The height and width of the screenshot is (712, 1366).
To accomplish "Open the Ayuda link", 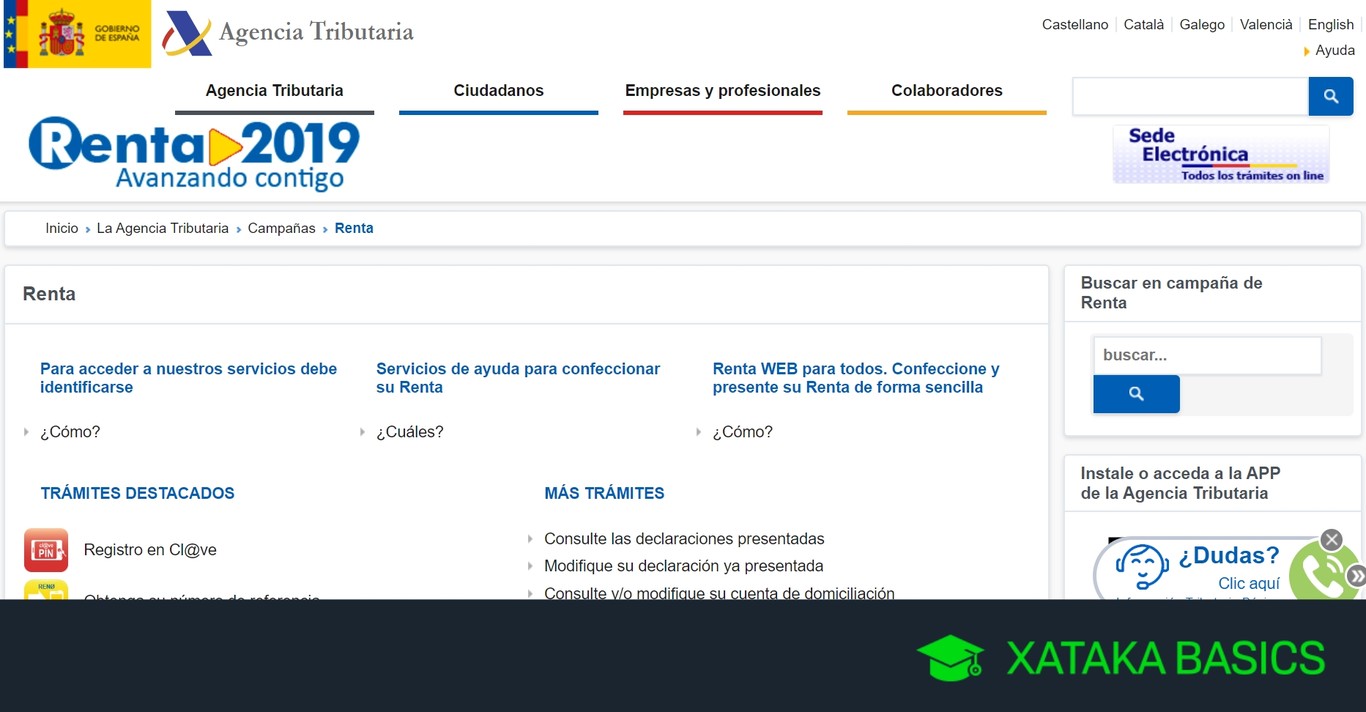I will point(1335,50).
